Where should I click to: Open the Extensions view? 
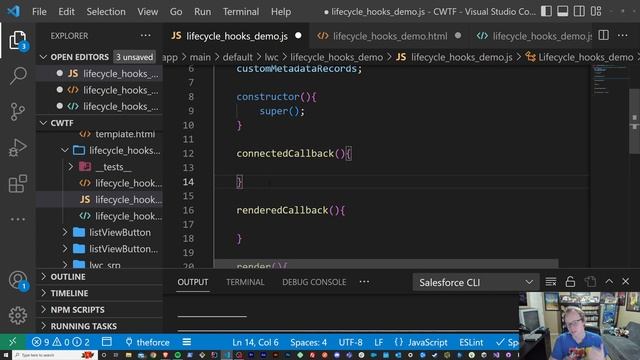tap(18, 183)
